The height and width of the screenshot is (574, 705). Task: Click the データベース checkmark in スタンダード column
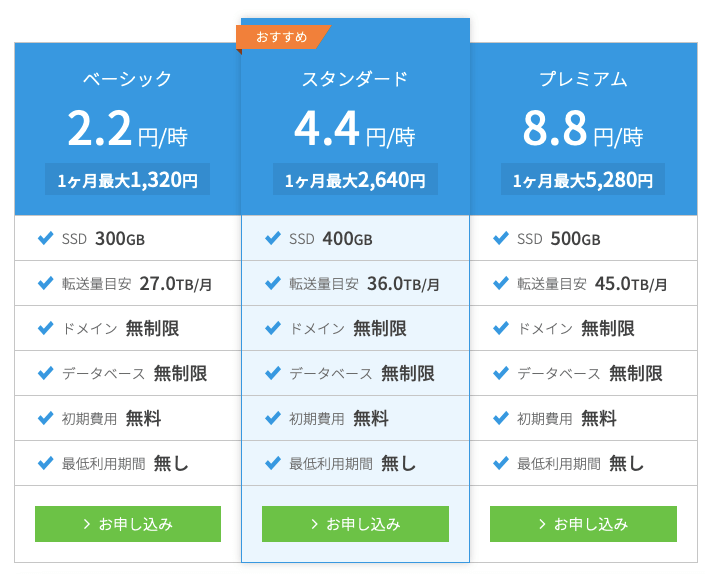[273, 373]
